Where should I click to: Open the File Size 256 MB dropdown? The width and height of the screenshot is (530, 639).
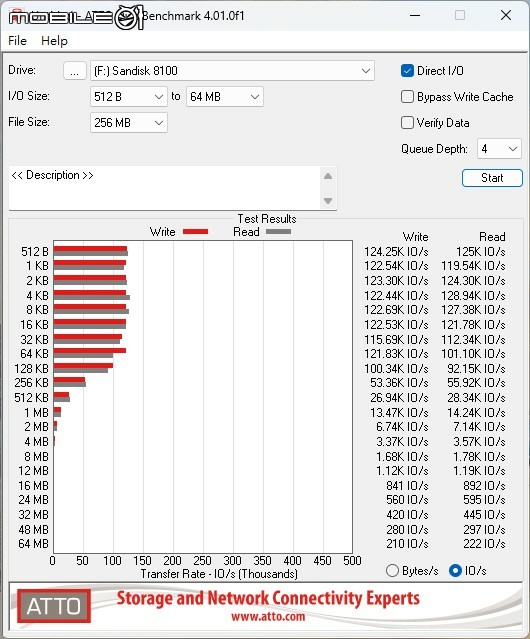(129, 123)
